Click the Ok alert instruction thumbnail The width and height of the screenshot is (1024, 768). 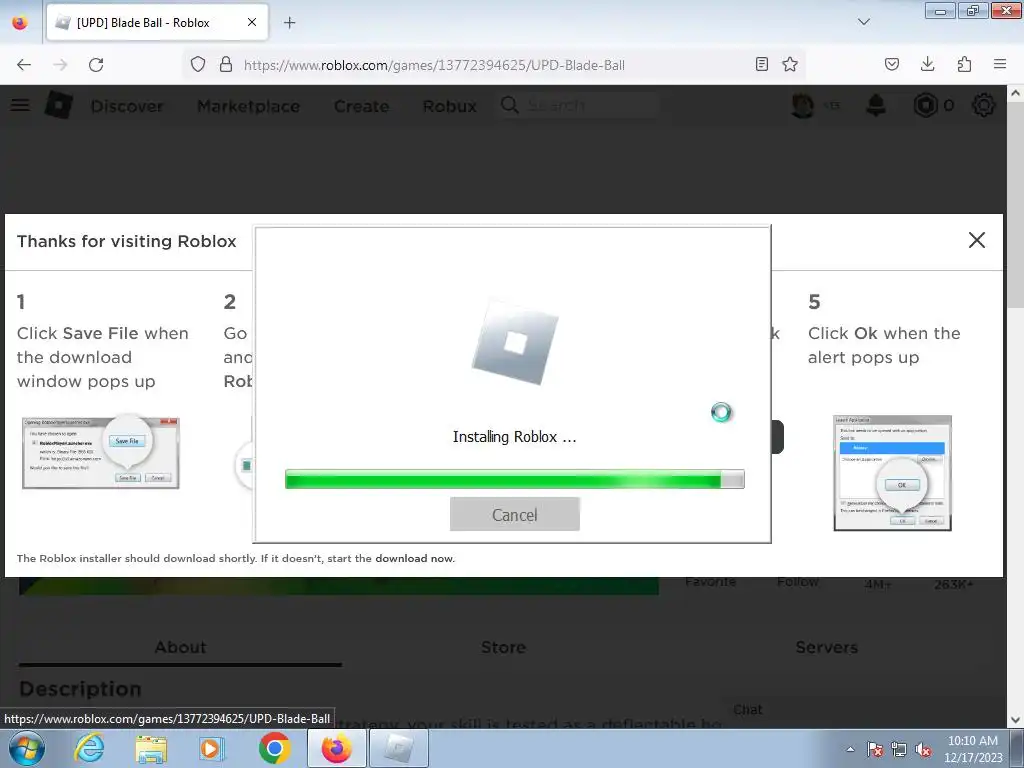[892, 473]
